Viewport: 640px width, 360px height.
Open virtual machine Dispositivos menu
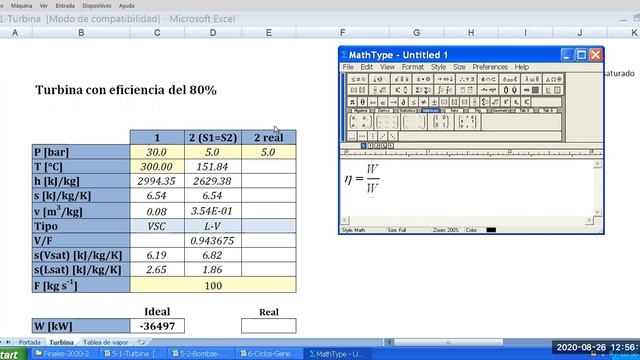pyautogui.click(x=97, y=6)
